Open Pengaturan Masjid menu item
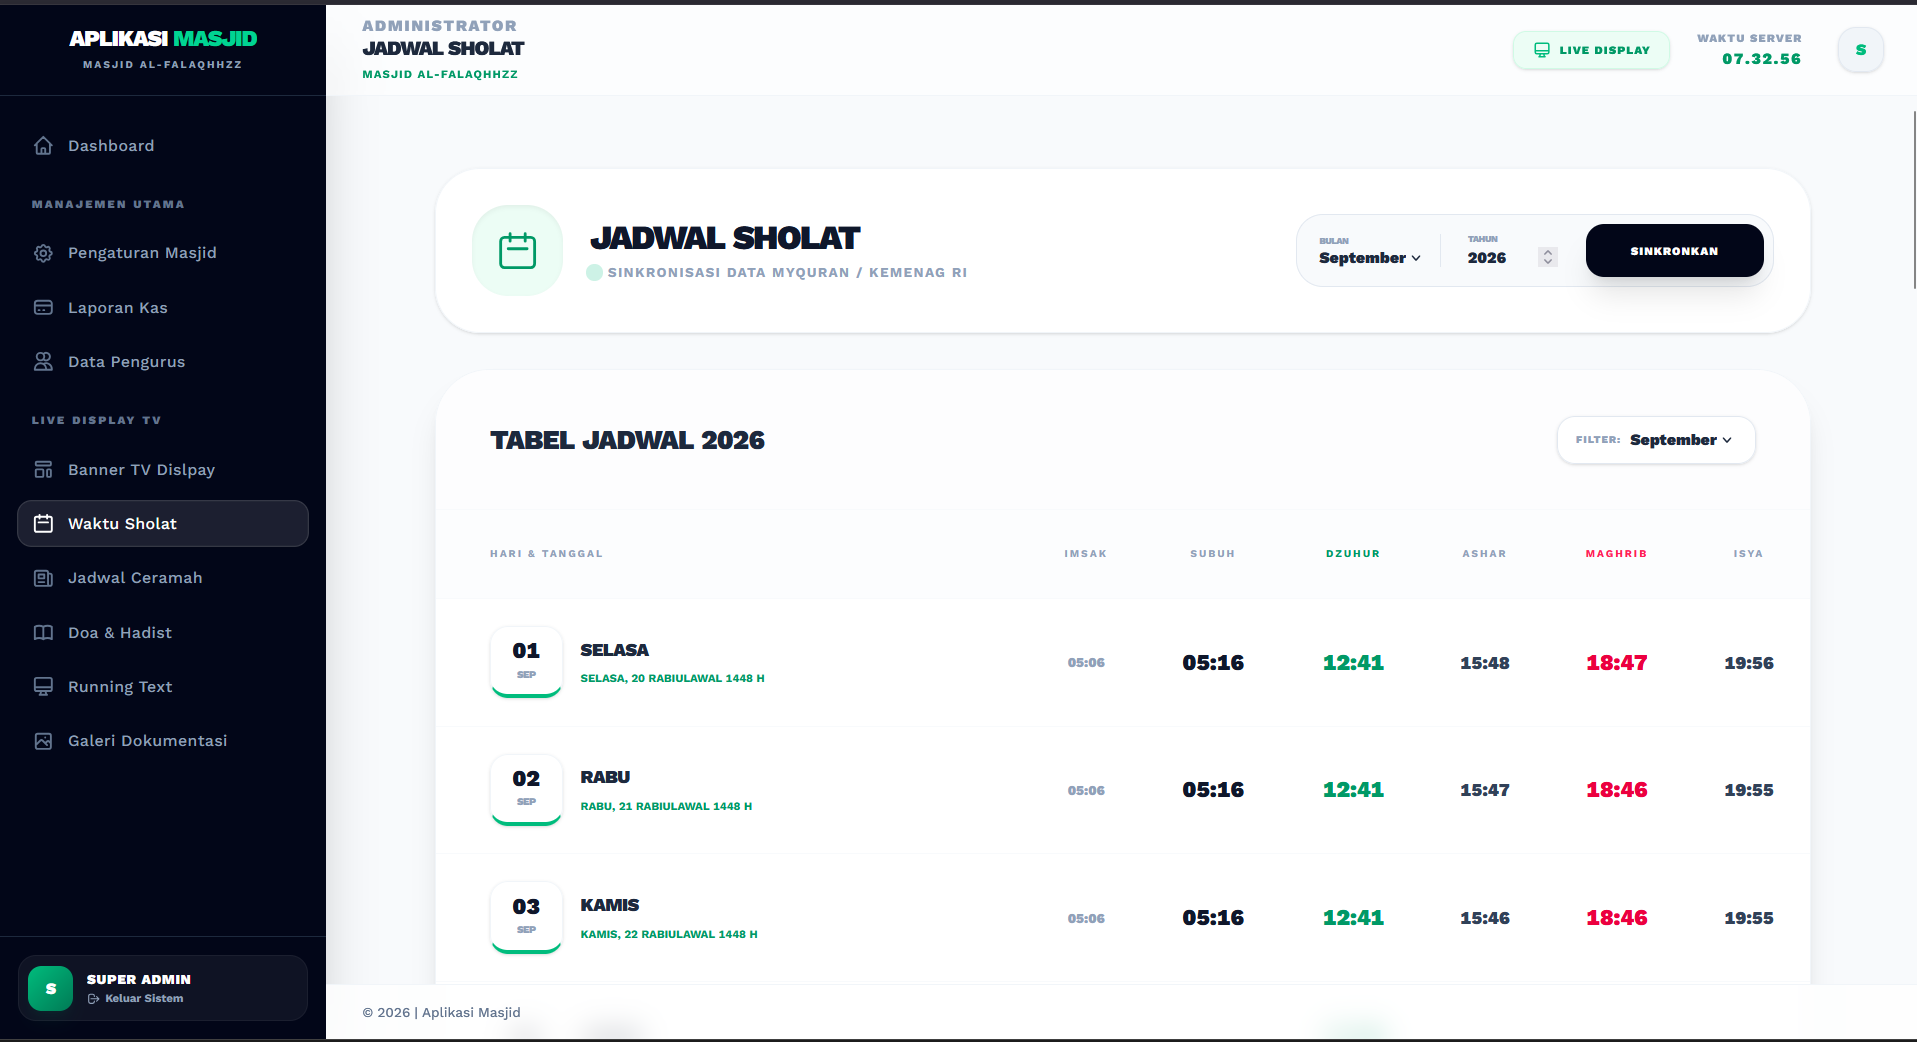 163,253
